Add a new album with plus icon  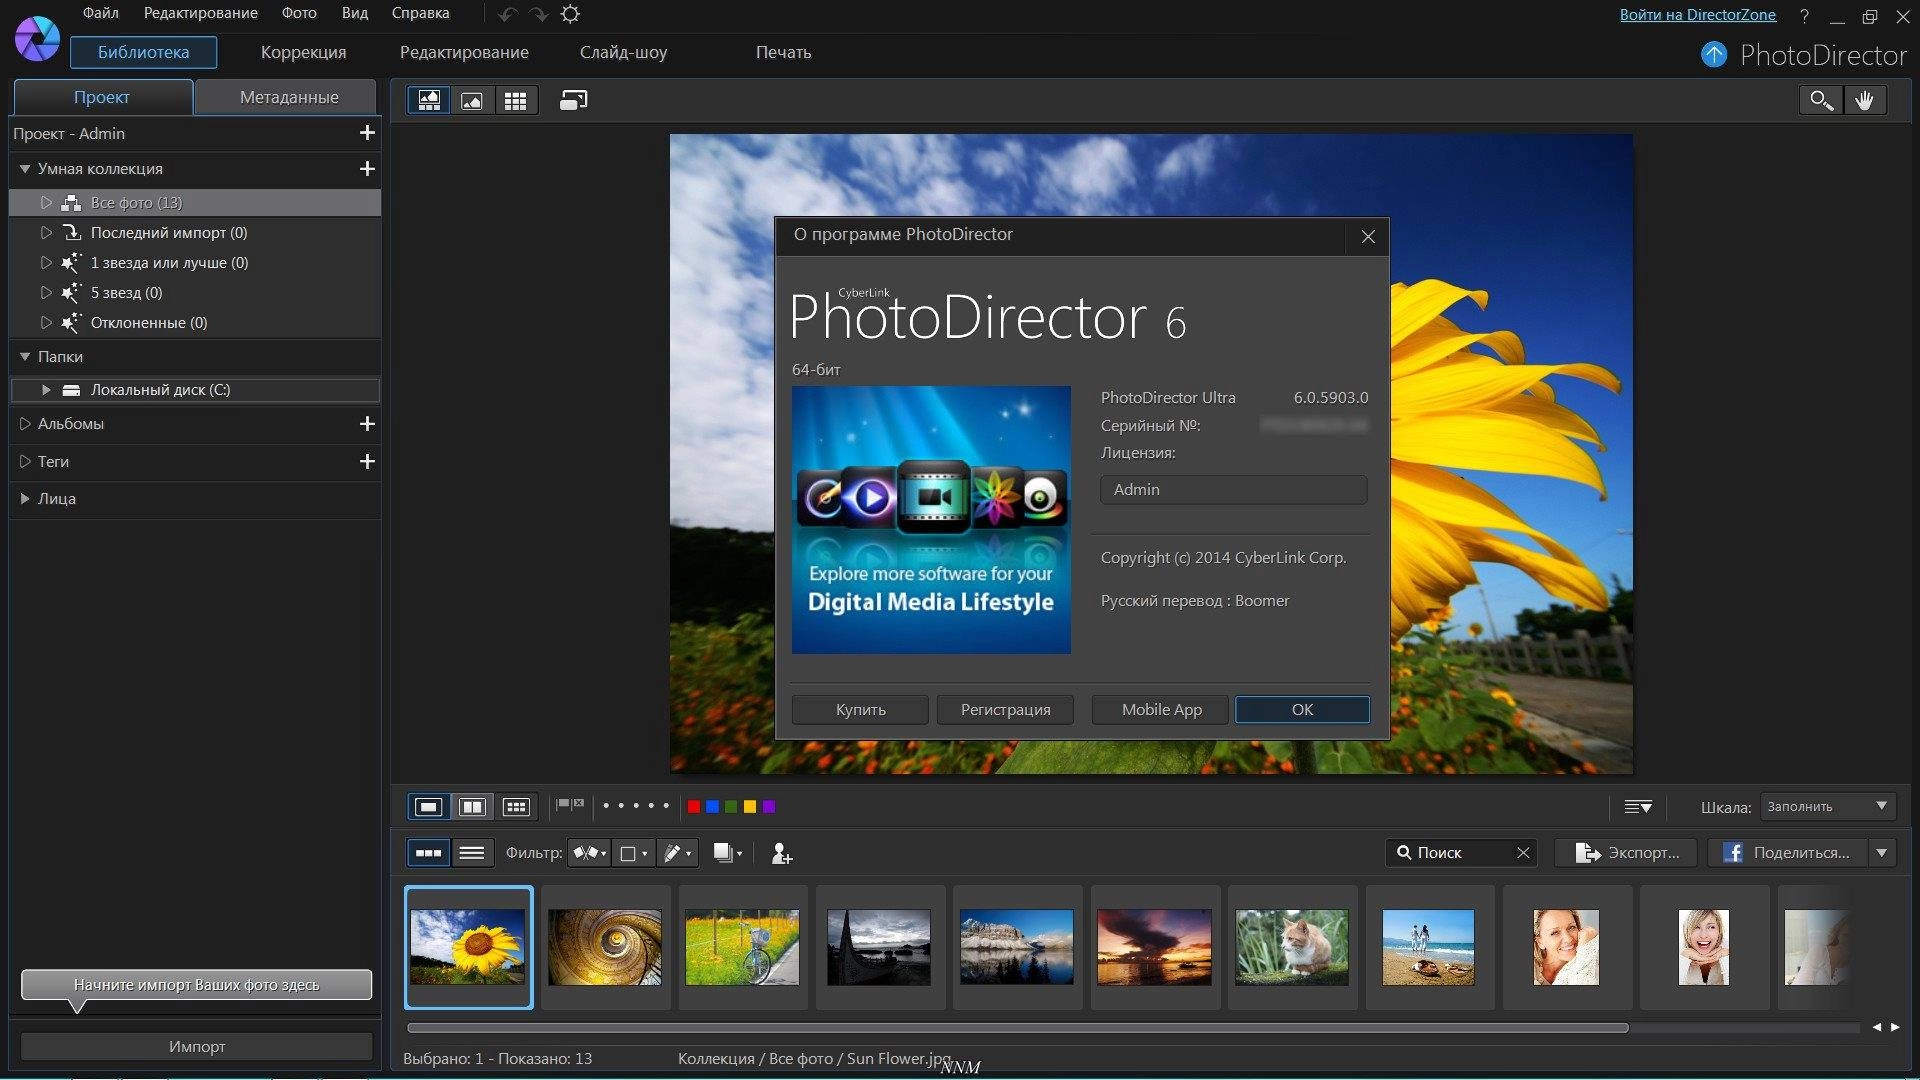(x=367, y=424)
